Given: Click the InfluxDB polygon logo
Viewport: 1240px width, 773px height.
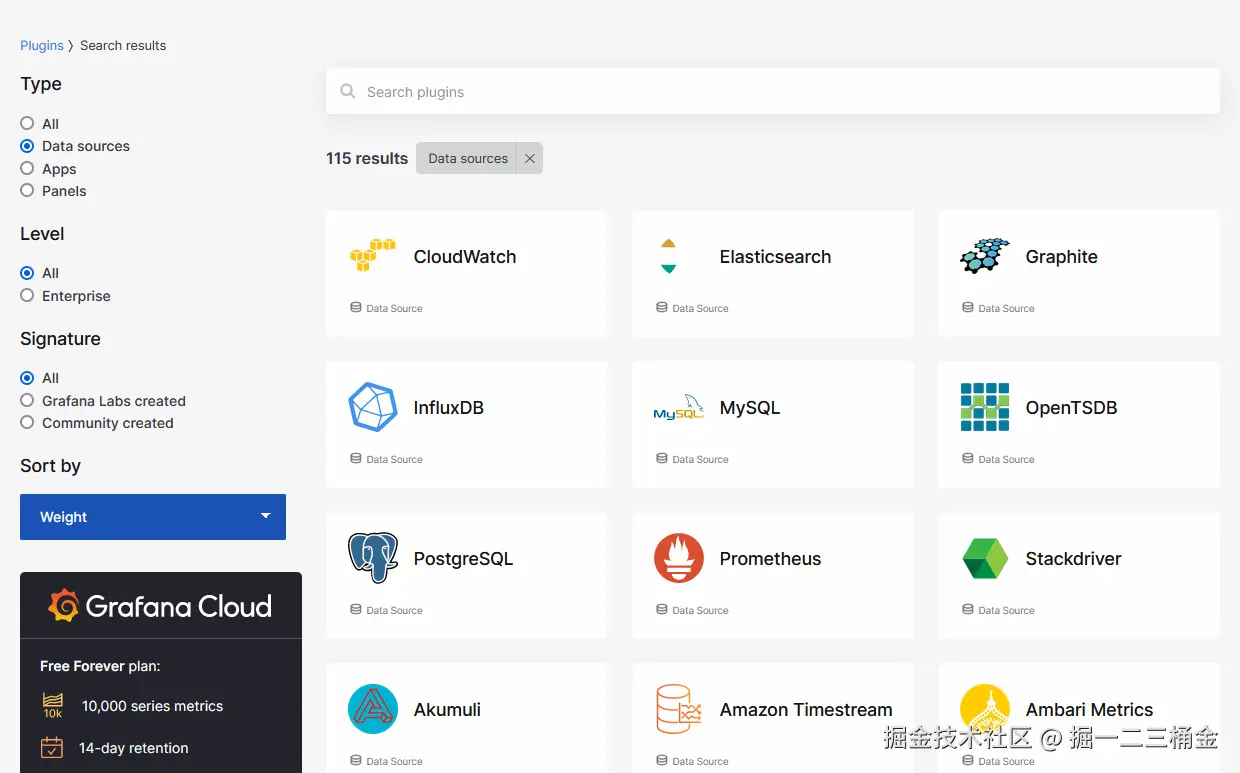Looking at the screenshot, I should [x=373, y=407].
